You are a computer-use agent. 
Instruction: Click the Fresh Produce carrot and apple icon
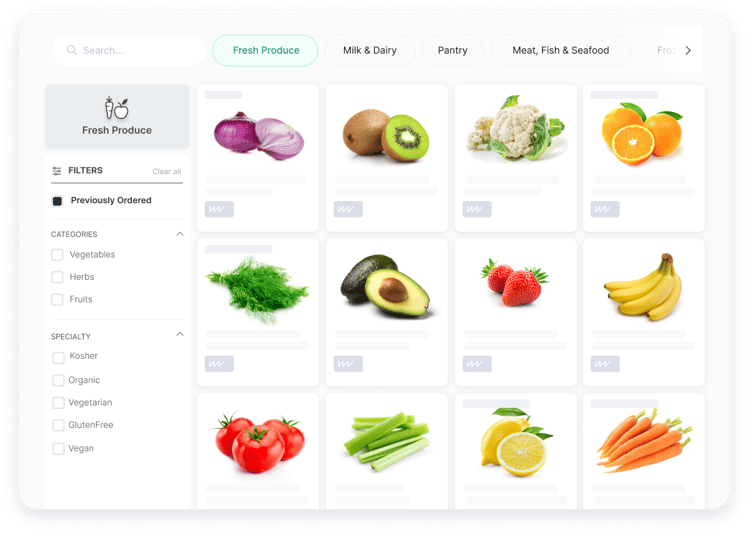point(117,108)
